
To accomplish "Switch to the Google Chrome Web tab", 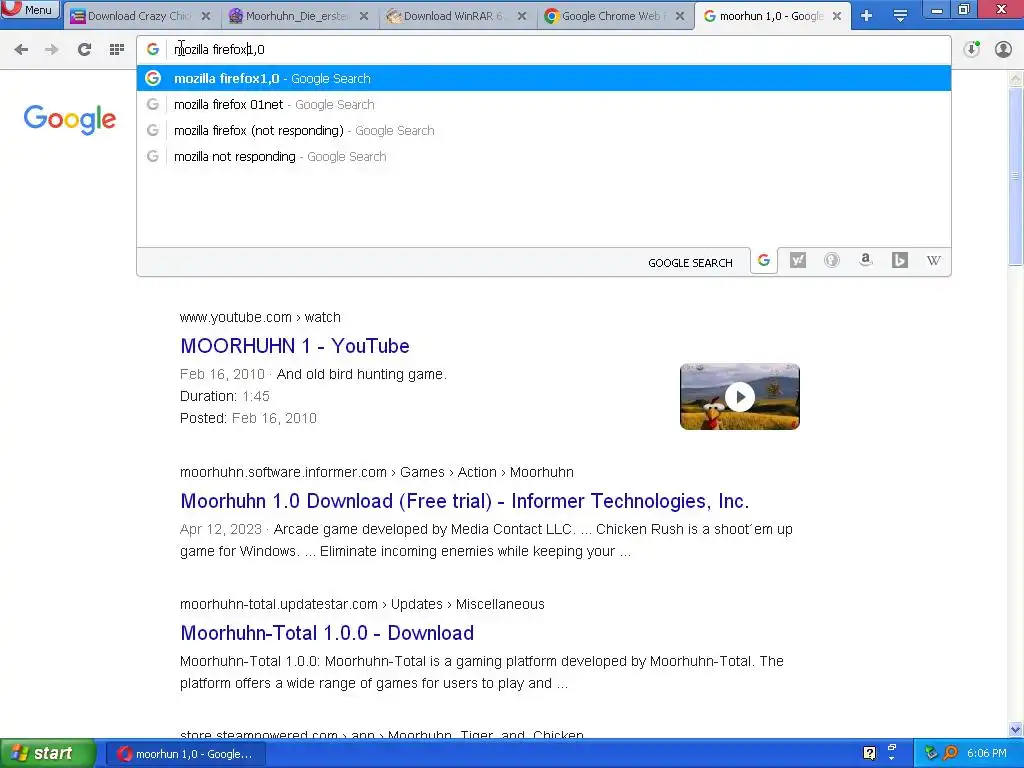I will [x=613, y=16].
